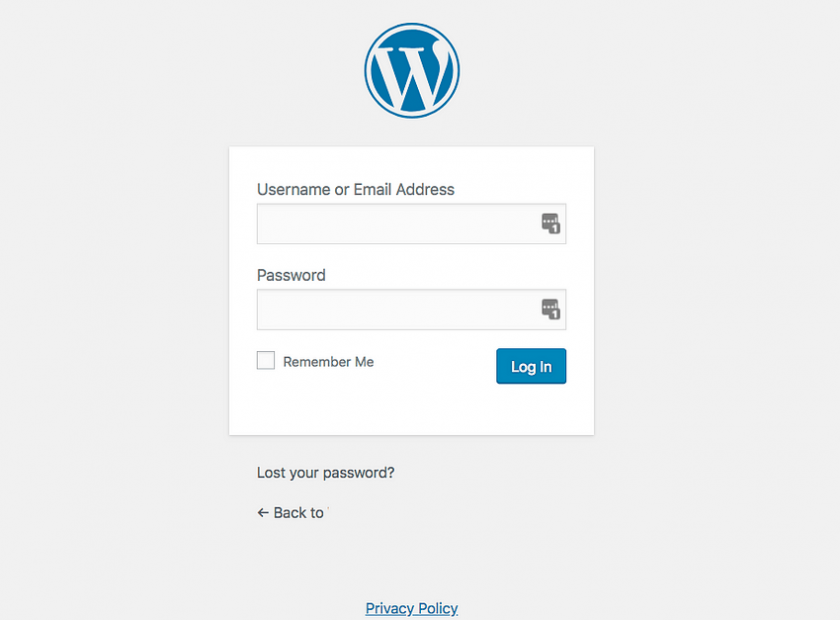Click the Password label above the field

(291, 275)
